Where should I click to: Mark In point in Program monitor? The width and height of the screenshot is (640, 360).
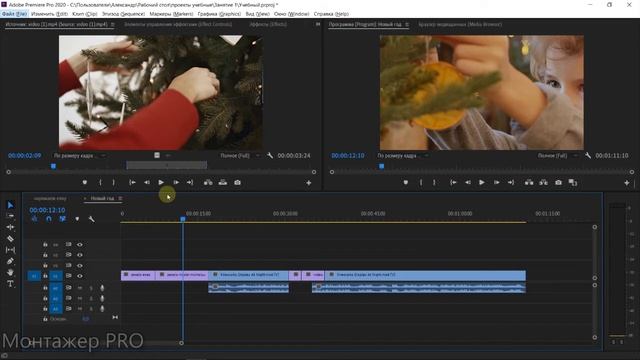[x=421, y=182]
